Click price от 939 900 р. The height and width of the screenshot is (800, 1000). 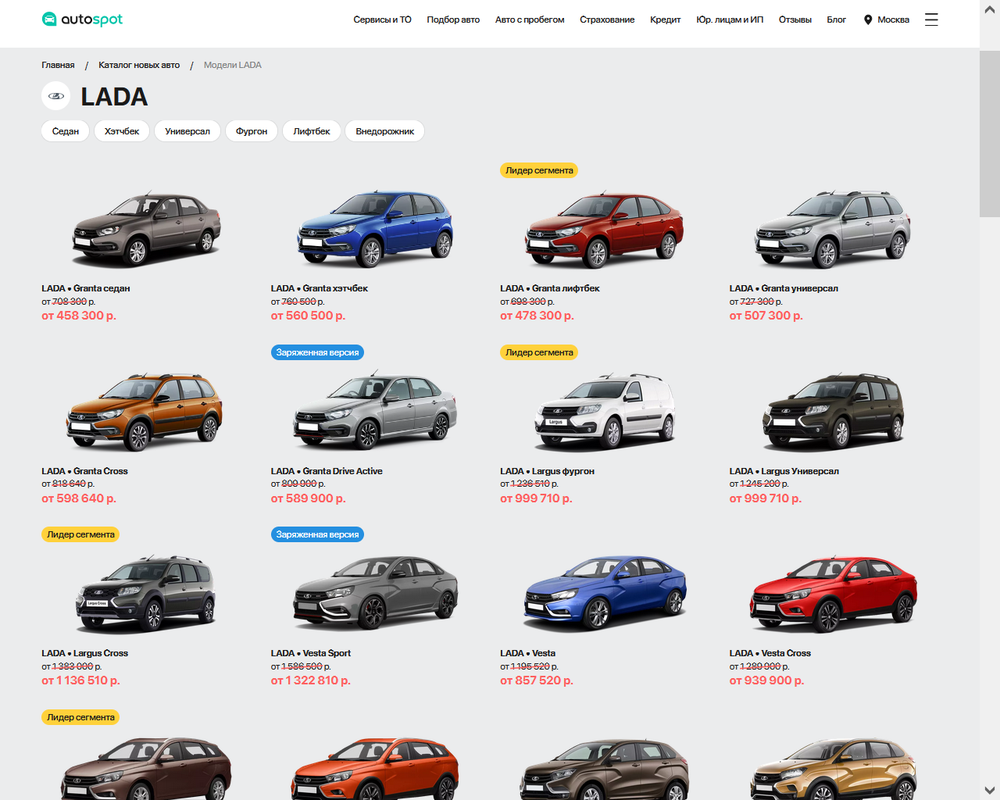[x=767, y=681]
